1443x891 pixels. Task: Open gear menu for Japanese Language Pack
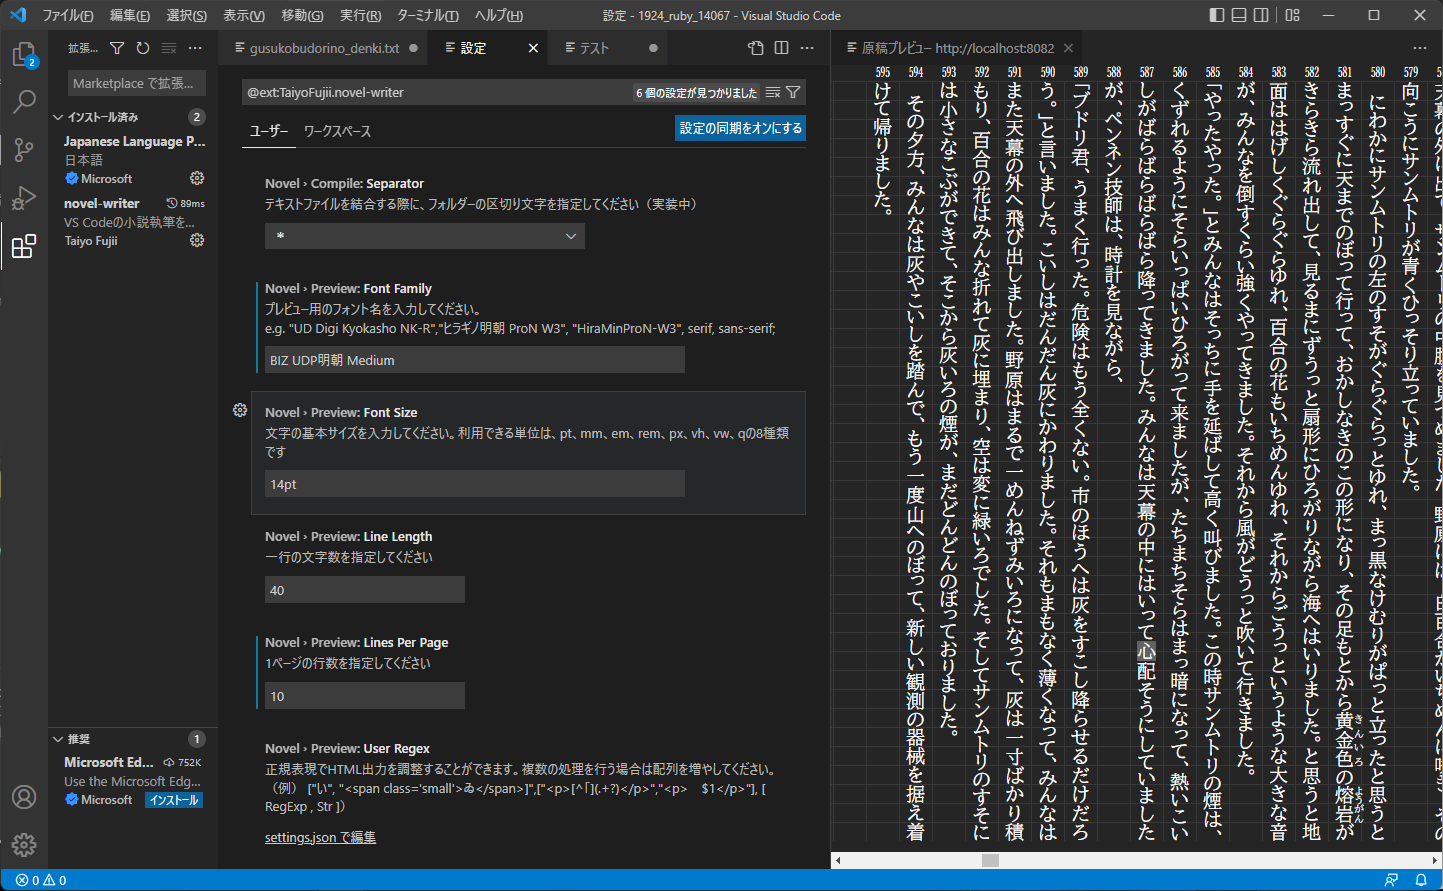coord(197,178)
